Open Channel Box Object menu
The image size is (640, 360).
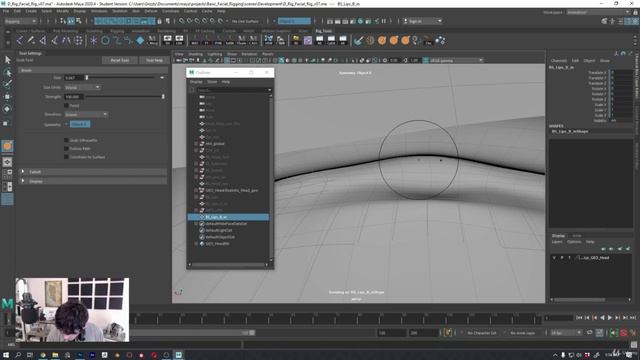point(589,60)
